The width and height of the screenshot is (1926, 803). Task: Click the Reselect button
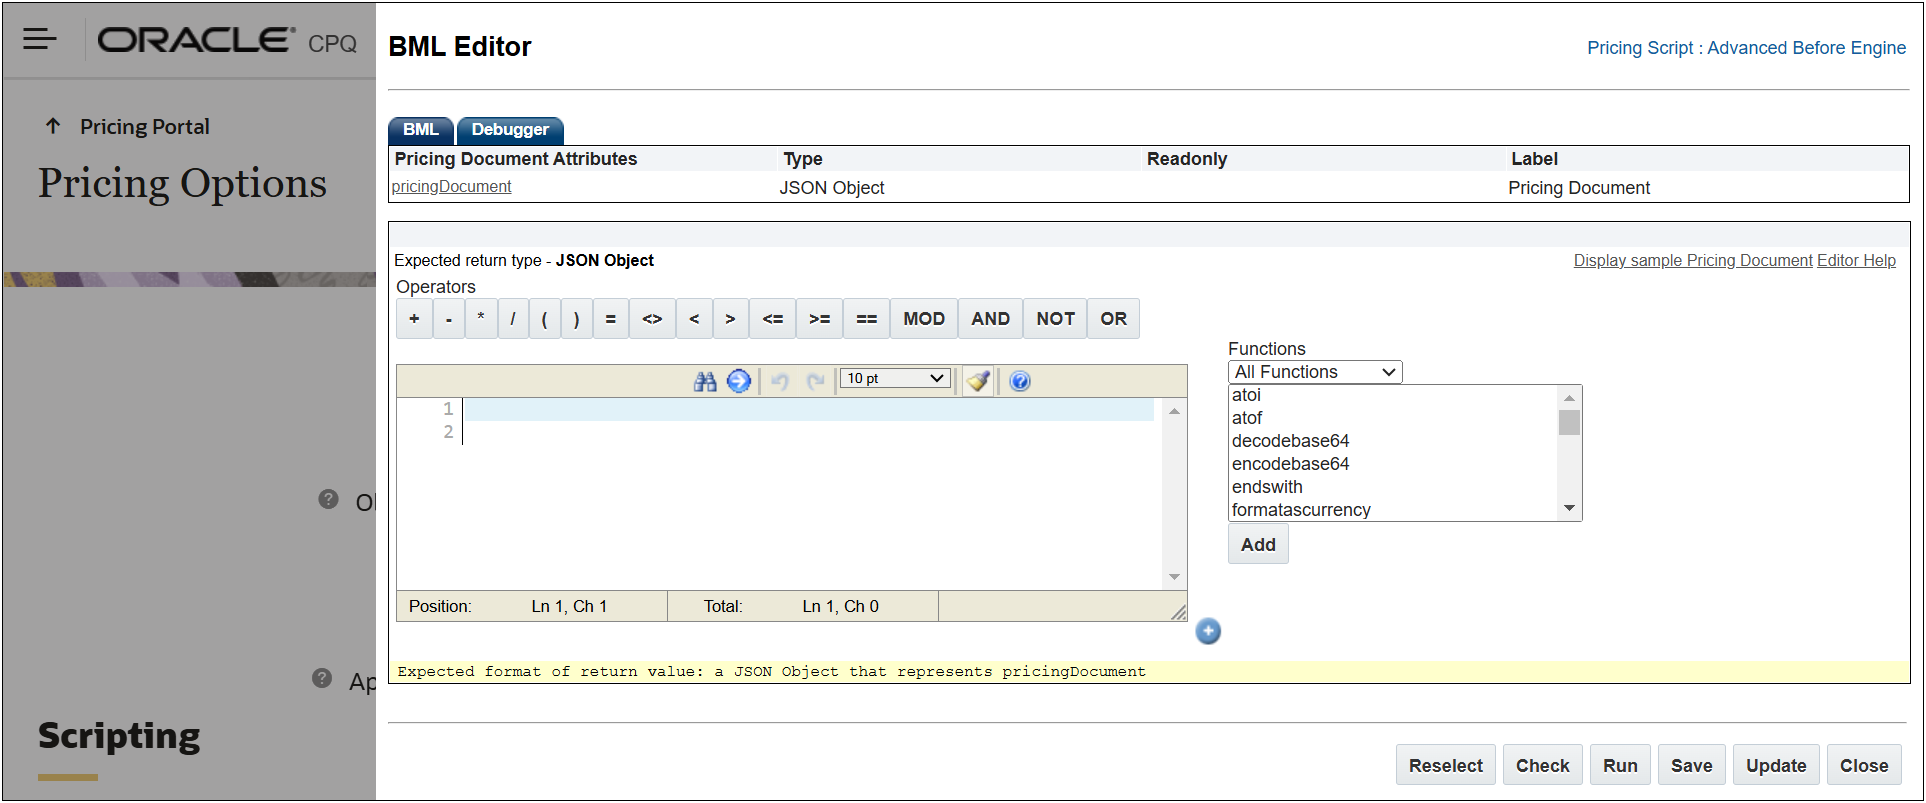[x=1446, y=766]
